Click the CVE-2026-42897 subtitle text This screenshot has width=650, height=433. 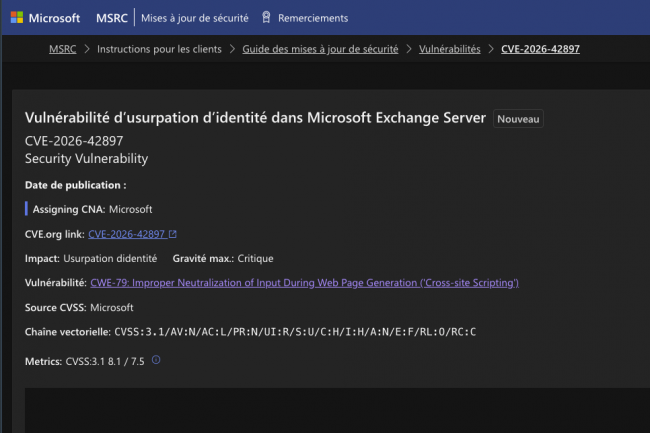(x=74, y=141)
